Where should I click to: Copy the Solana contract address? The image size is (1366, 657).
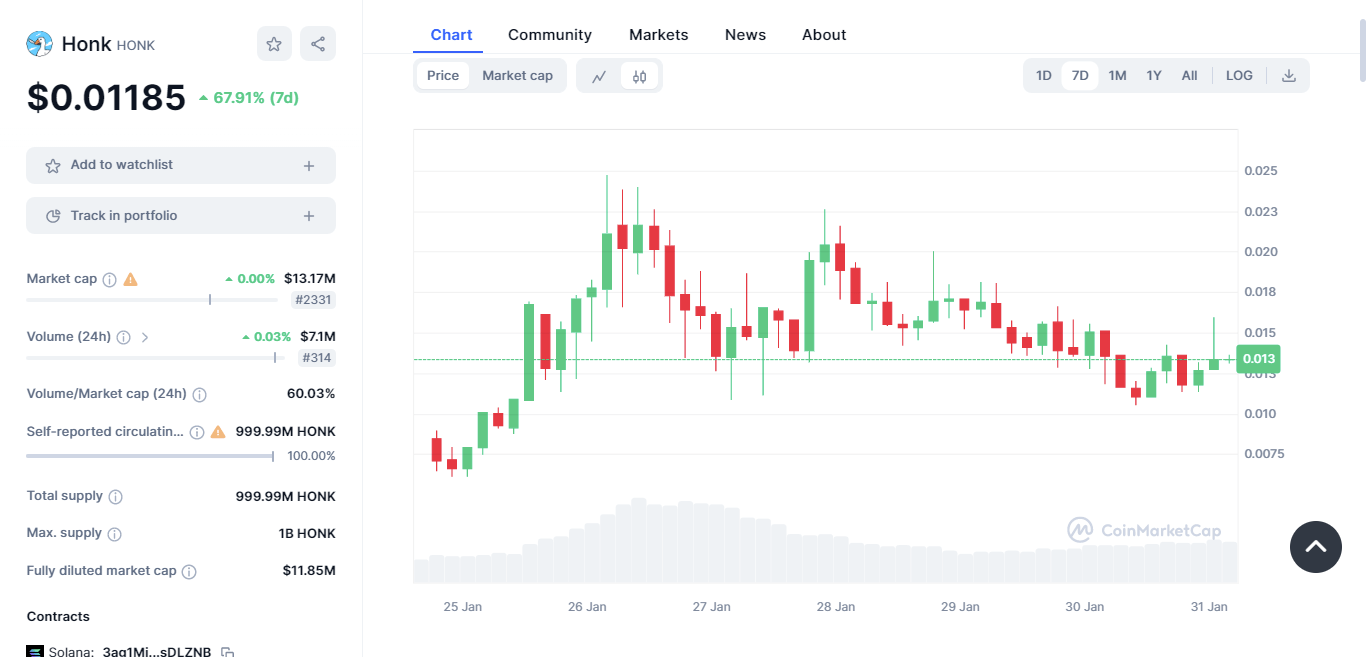pyautogui.click(x=228, y=652)
